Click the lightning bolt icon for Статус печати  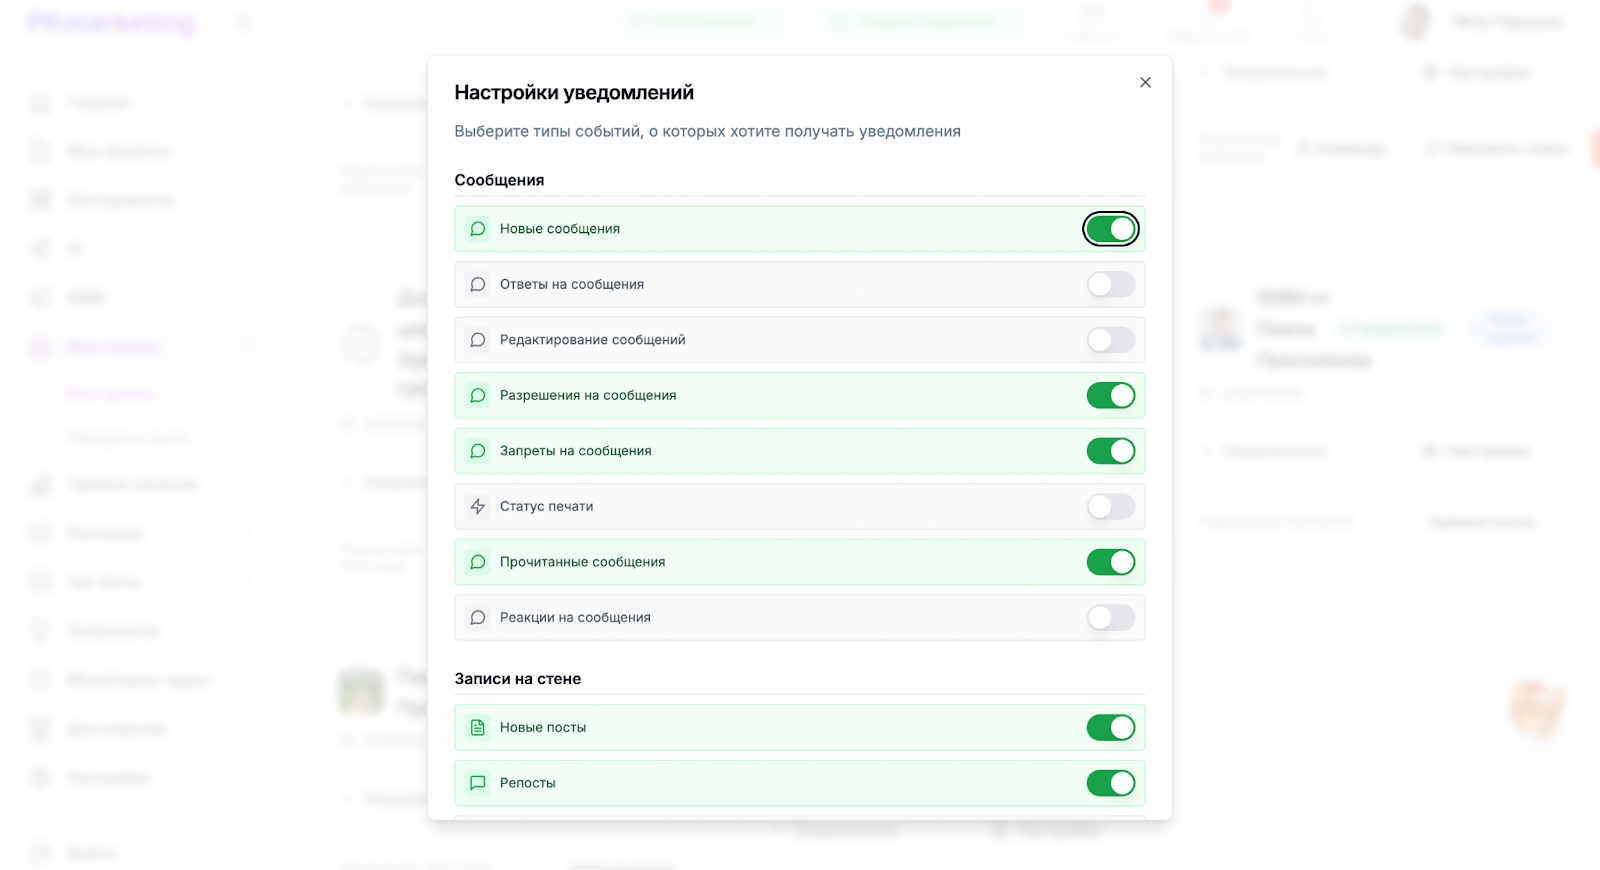(478, 507)
